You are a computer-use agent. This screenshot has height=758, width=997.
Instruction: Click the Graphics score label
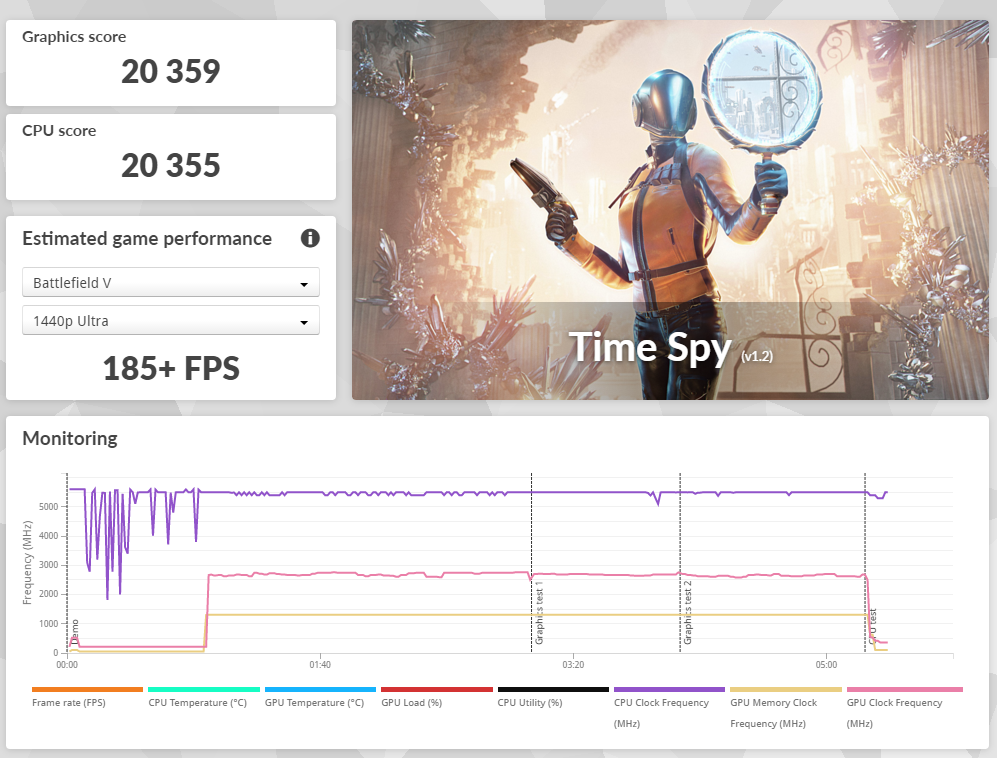click(x=74, y=37)
